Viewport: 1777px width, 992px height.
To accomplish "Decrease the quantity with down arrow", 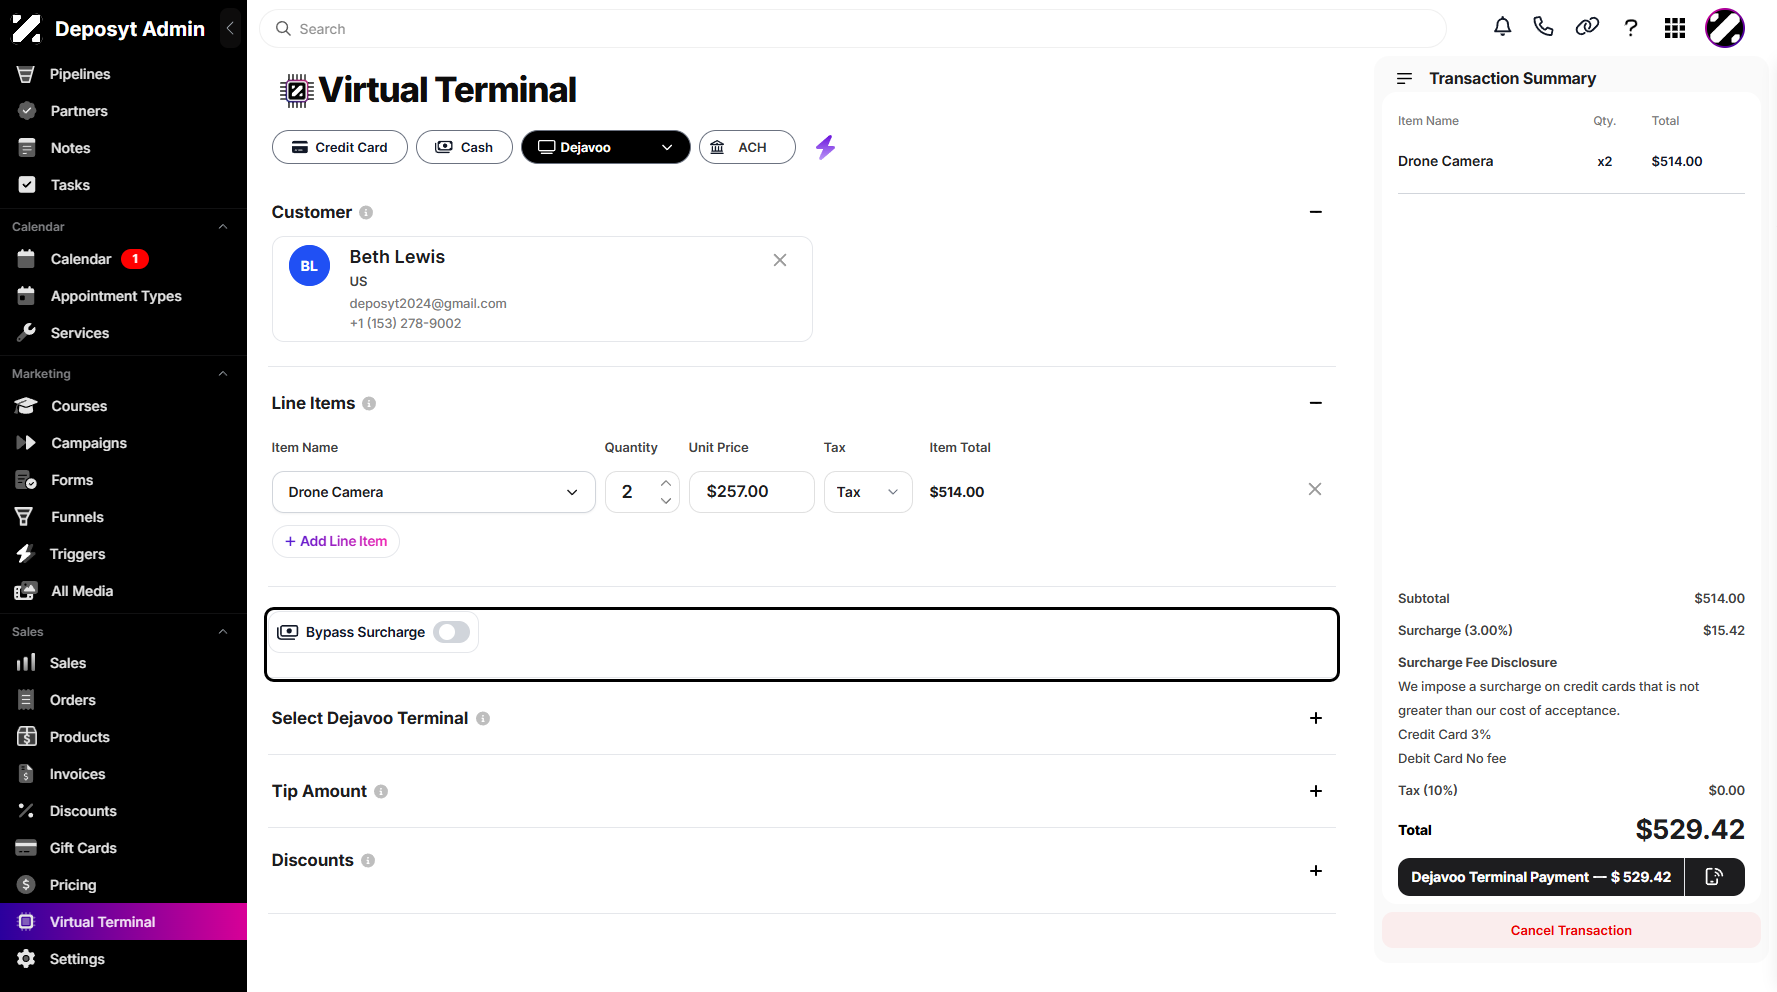I will coord(666,501).
